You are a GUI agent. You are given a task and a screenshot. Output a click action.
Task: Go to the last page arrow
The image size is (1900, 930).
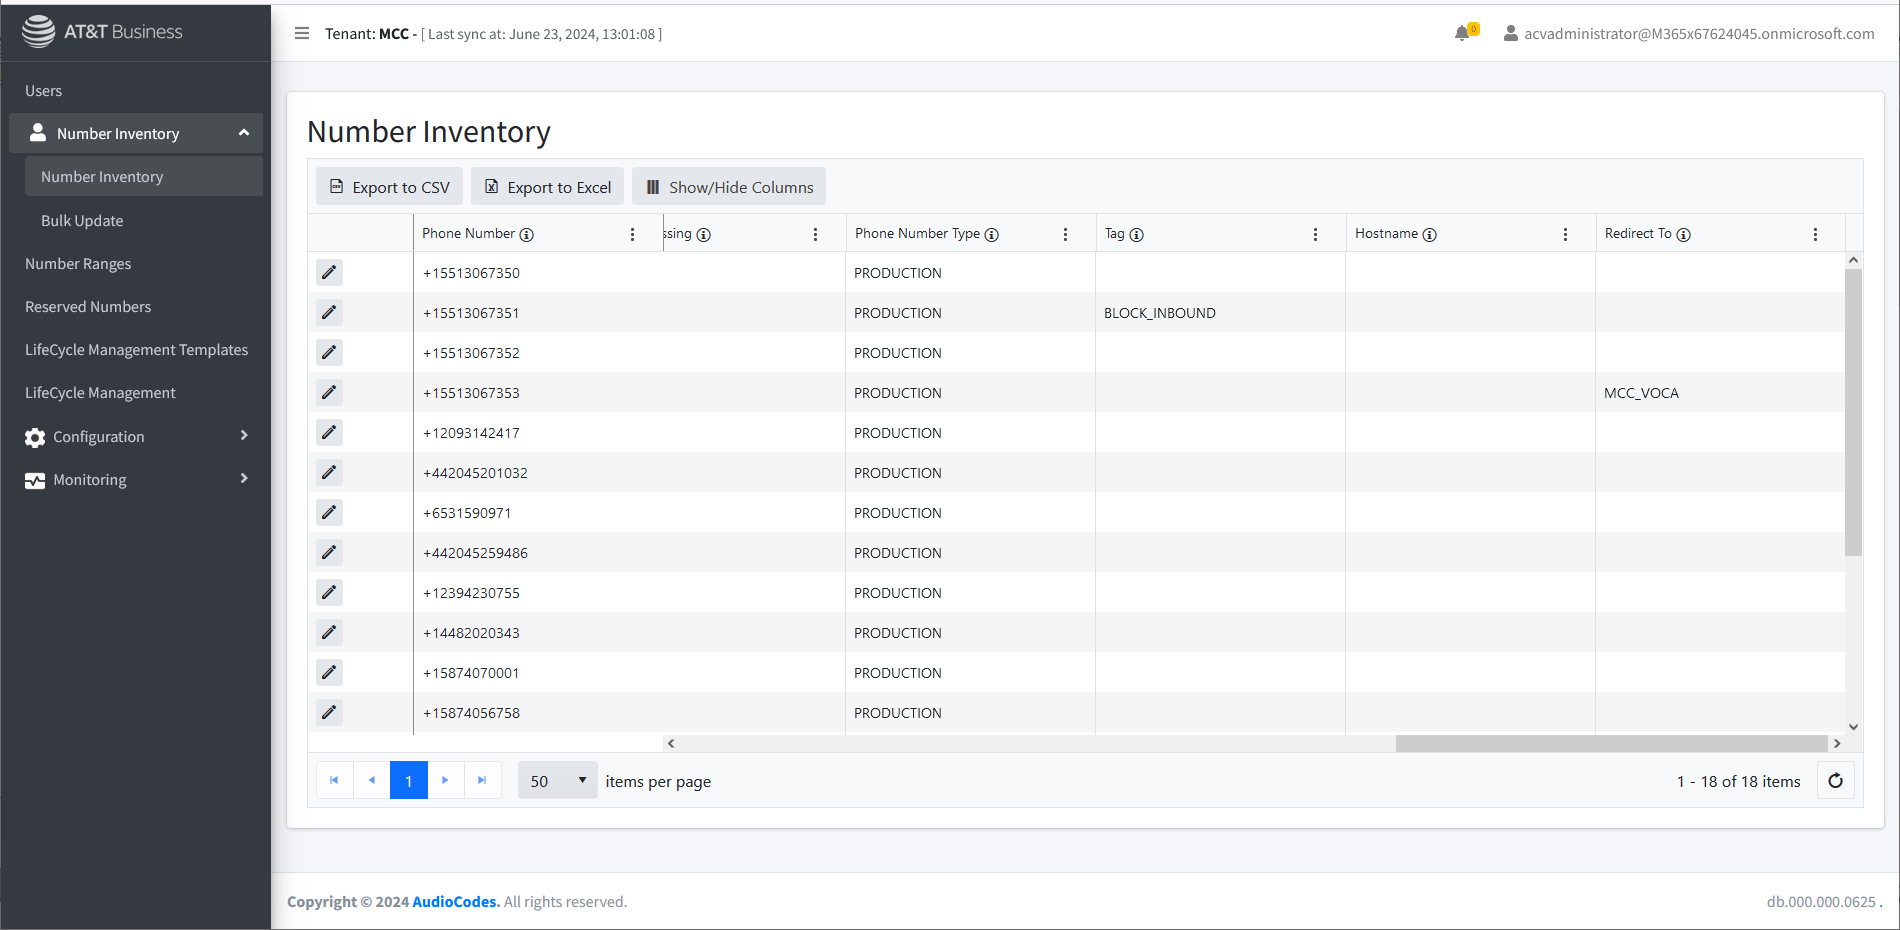pyautogui.click(x=482, y=781)
